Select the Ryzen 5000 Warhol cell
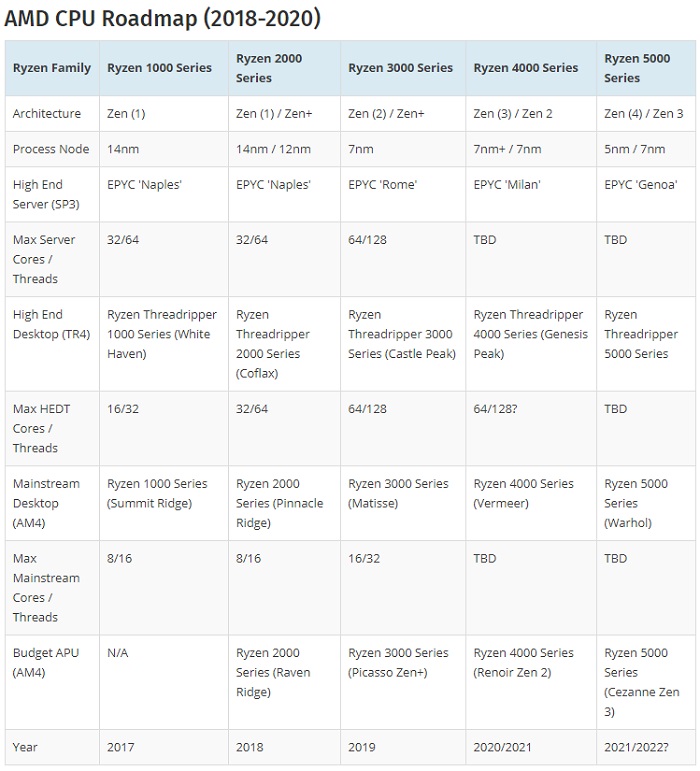The image size is (700, 771). pyautogui.click(x=636, y=503)
